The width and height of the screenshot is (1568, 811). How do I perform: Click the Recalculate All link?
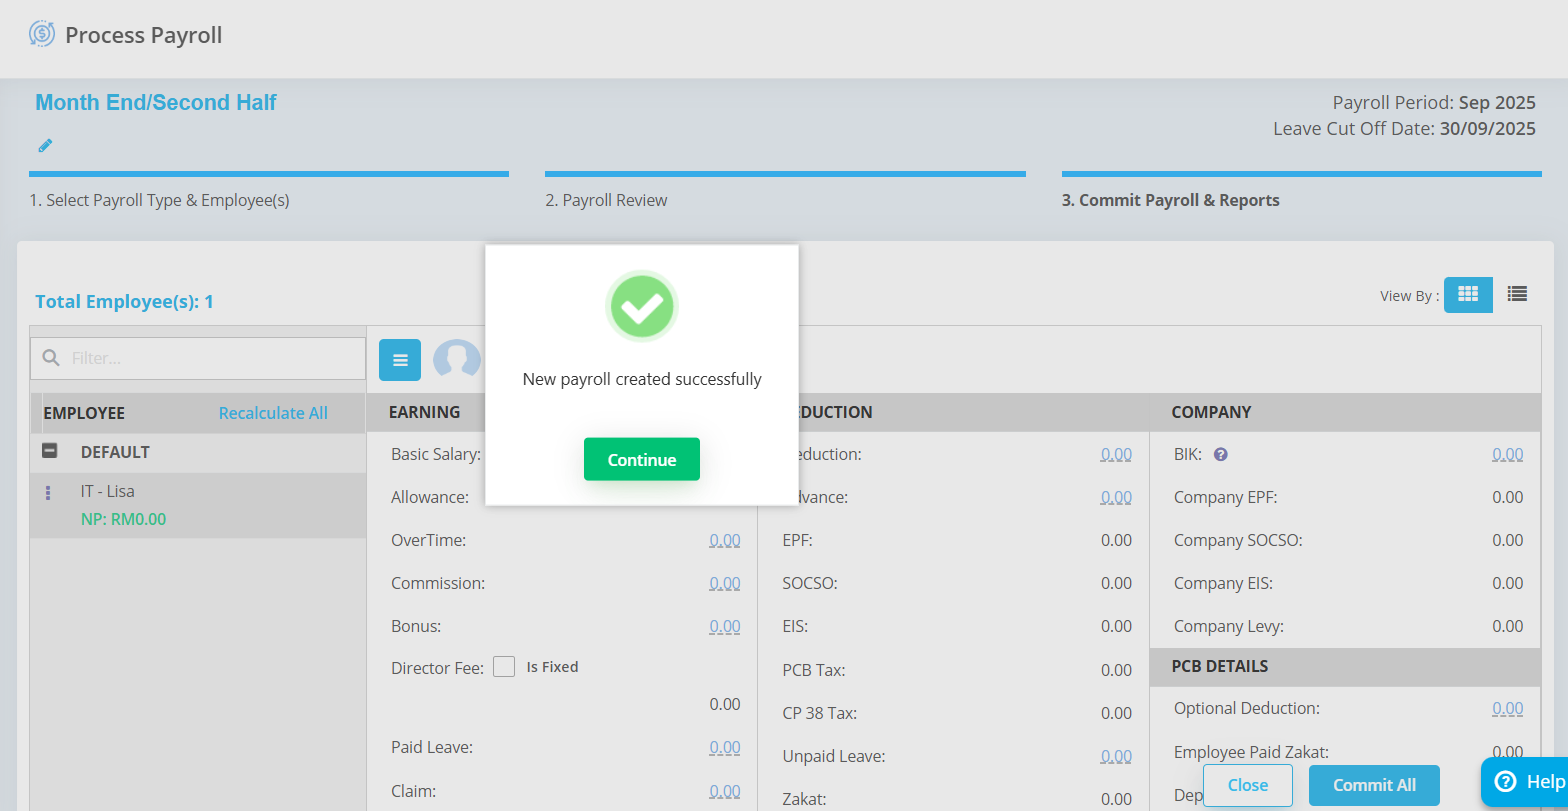pyautogui.click(x=273, y=413)
